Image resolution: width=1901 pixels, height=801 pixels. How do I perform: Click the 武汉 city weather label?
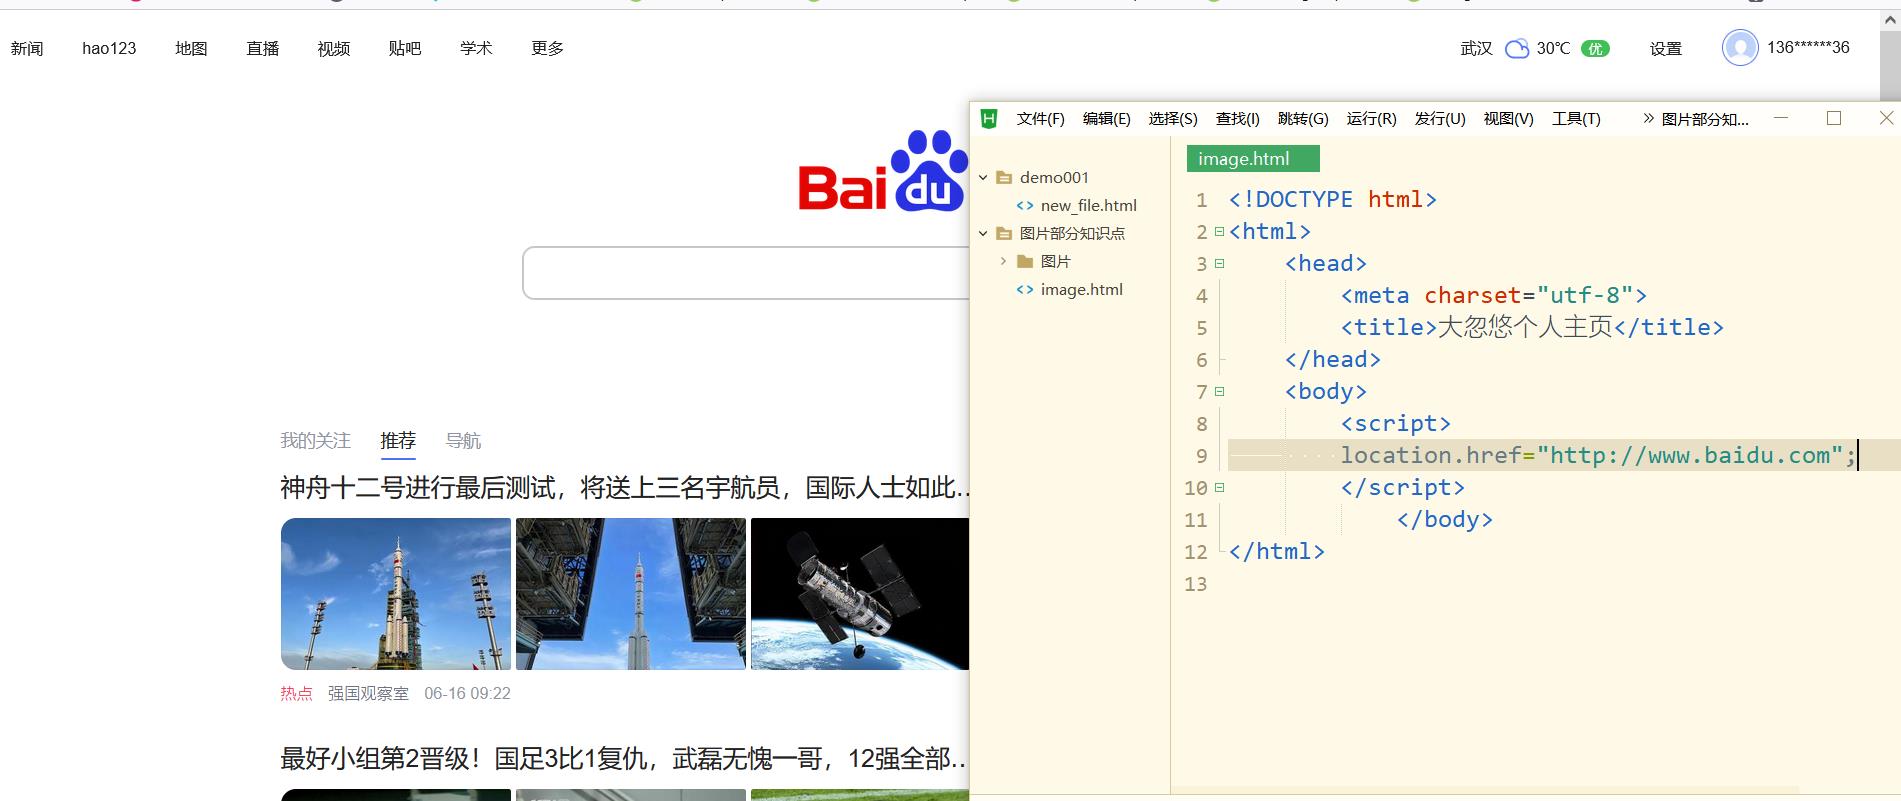coord(1476,48)
